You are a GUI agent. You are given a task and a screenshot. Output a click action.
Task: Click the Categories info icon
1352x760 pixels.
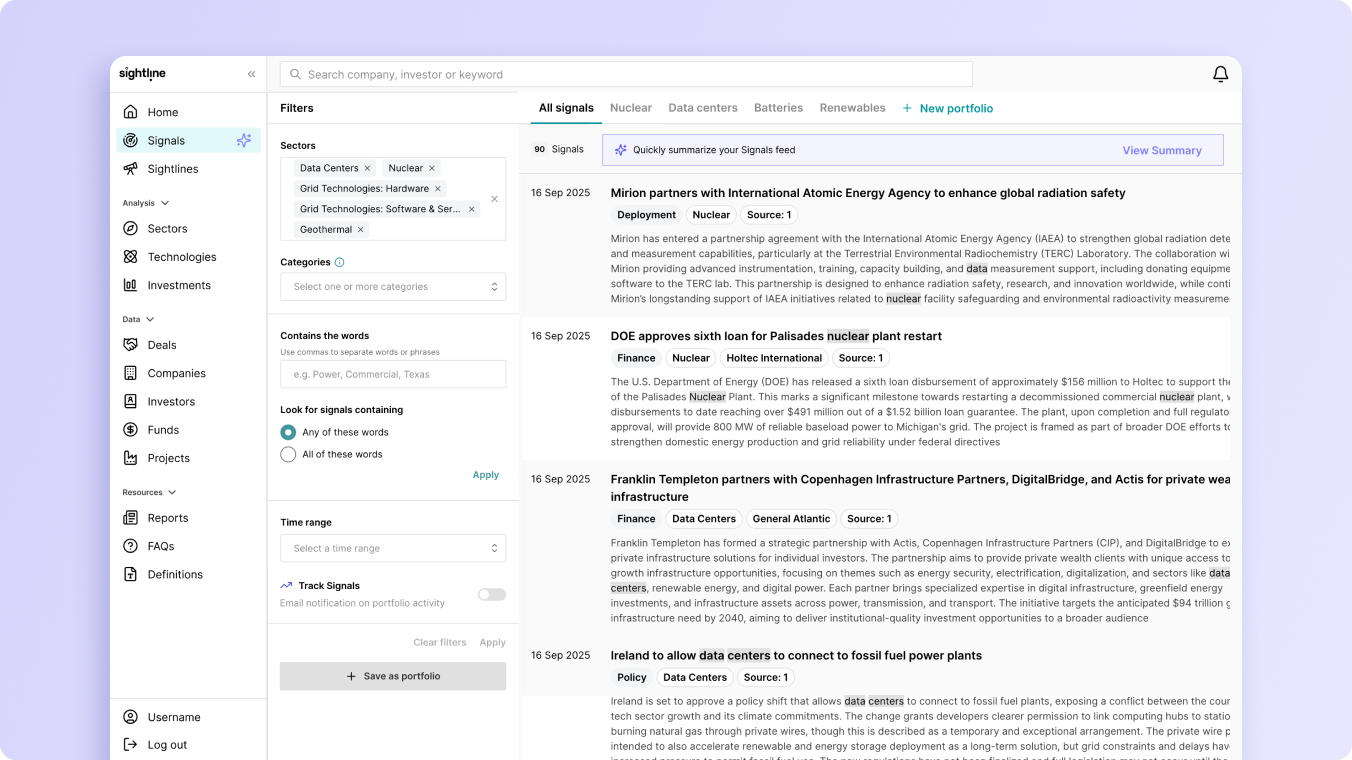pos(339,262)
